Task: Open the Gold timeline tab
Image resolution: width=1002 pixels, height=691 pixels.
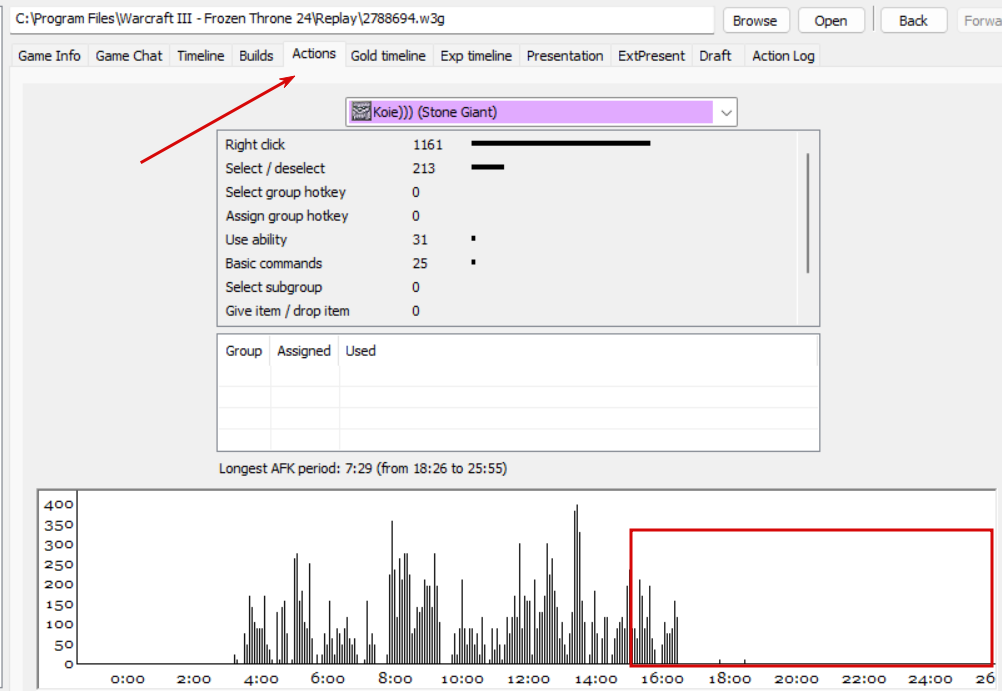Action: (x=388, y=56)
